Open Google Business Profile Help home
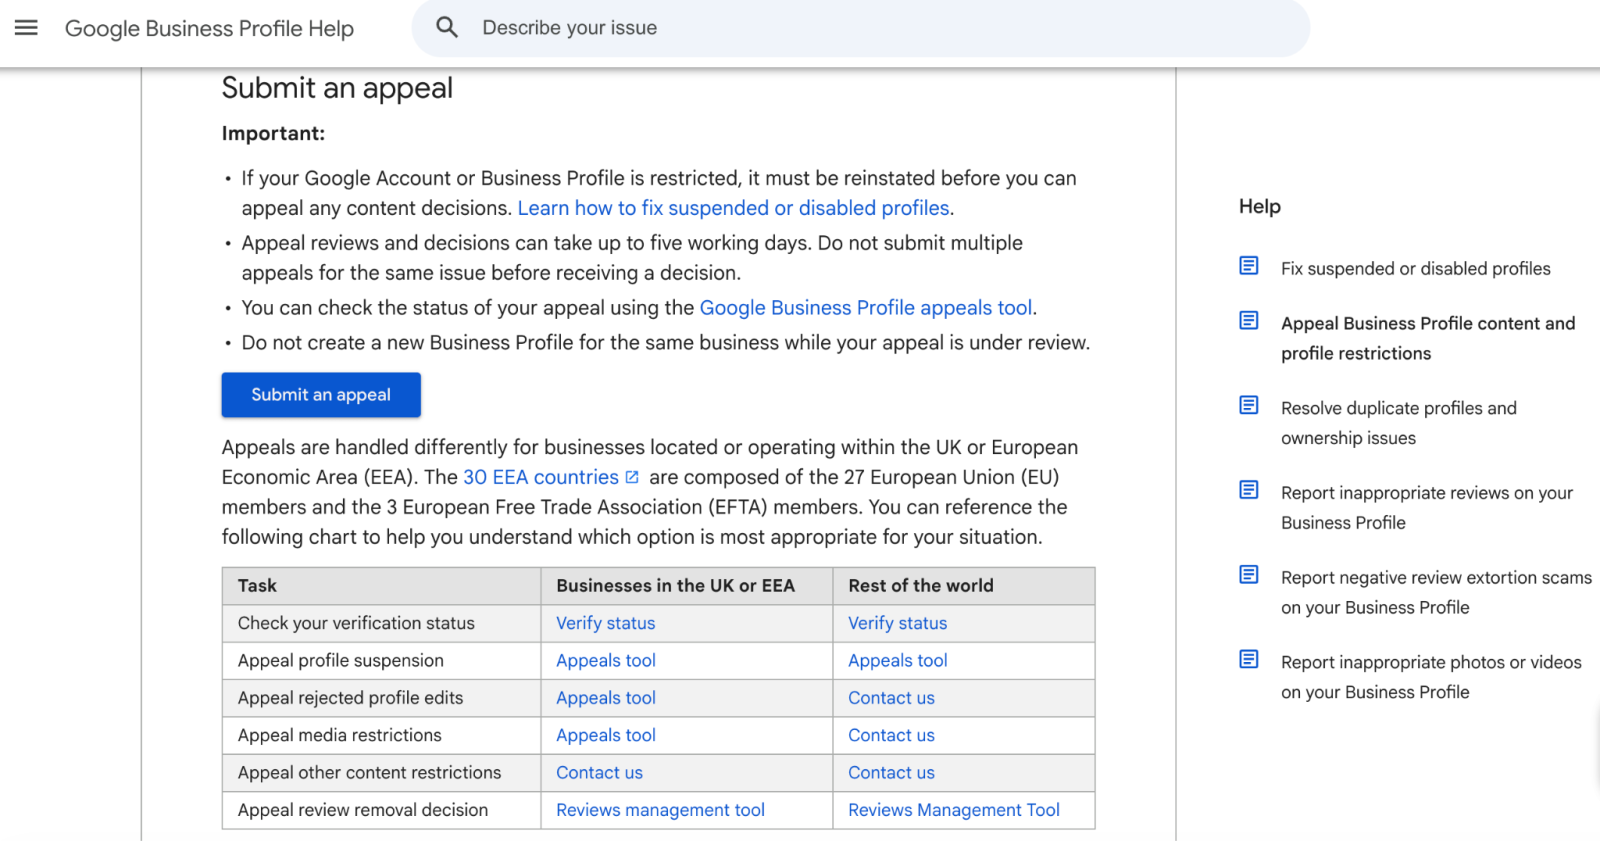Screen dimensions: 1600x841 [x=209, y=28]
